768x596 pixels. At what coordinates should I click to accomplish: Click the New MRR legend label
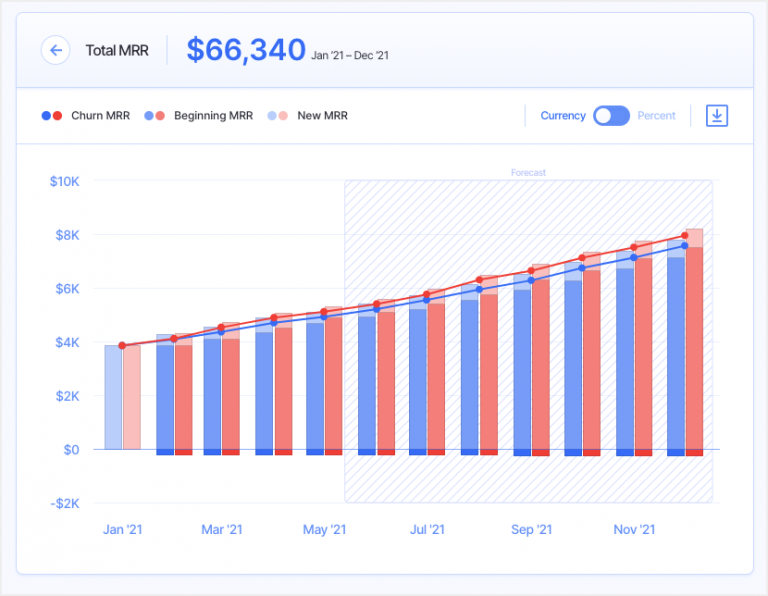tap(321, 116)
